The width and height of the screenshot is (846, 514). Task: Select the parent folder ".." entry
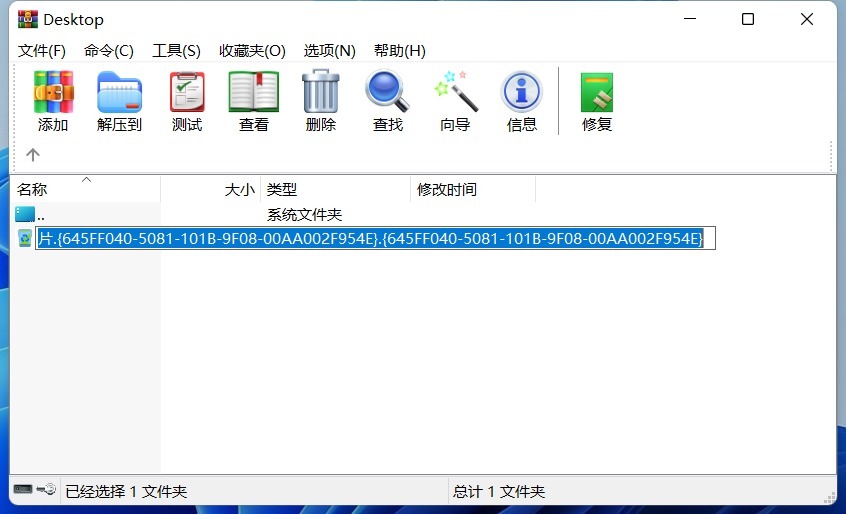(x=40, y=215)
